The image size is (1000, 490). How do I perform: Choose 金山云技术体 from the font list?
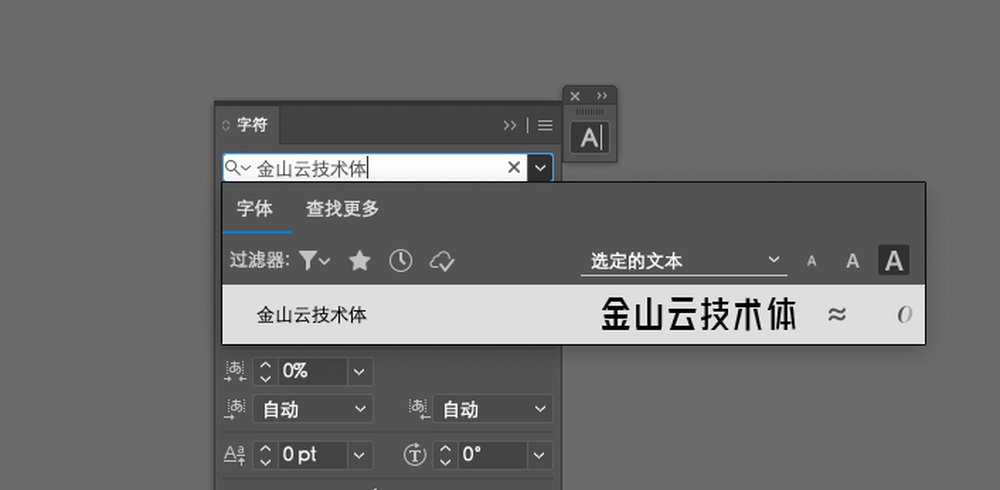[573, 315]
